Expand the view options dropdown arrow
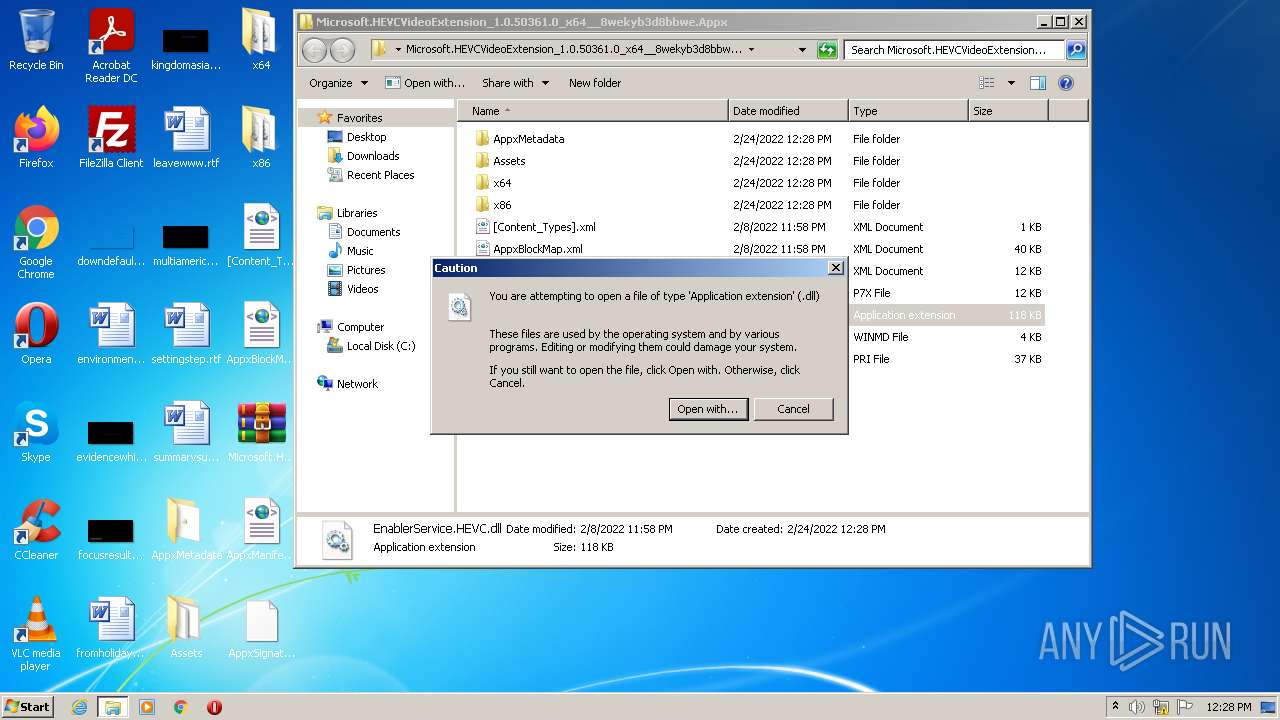This screenshot has height=720, width=1280. point(1011,83)
